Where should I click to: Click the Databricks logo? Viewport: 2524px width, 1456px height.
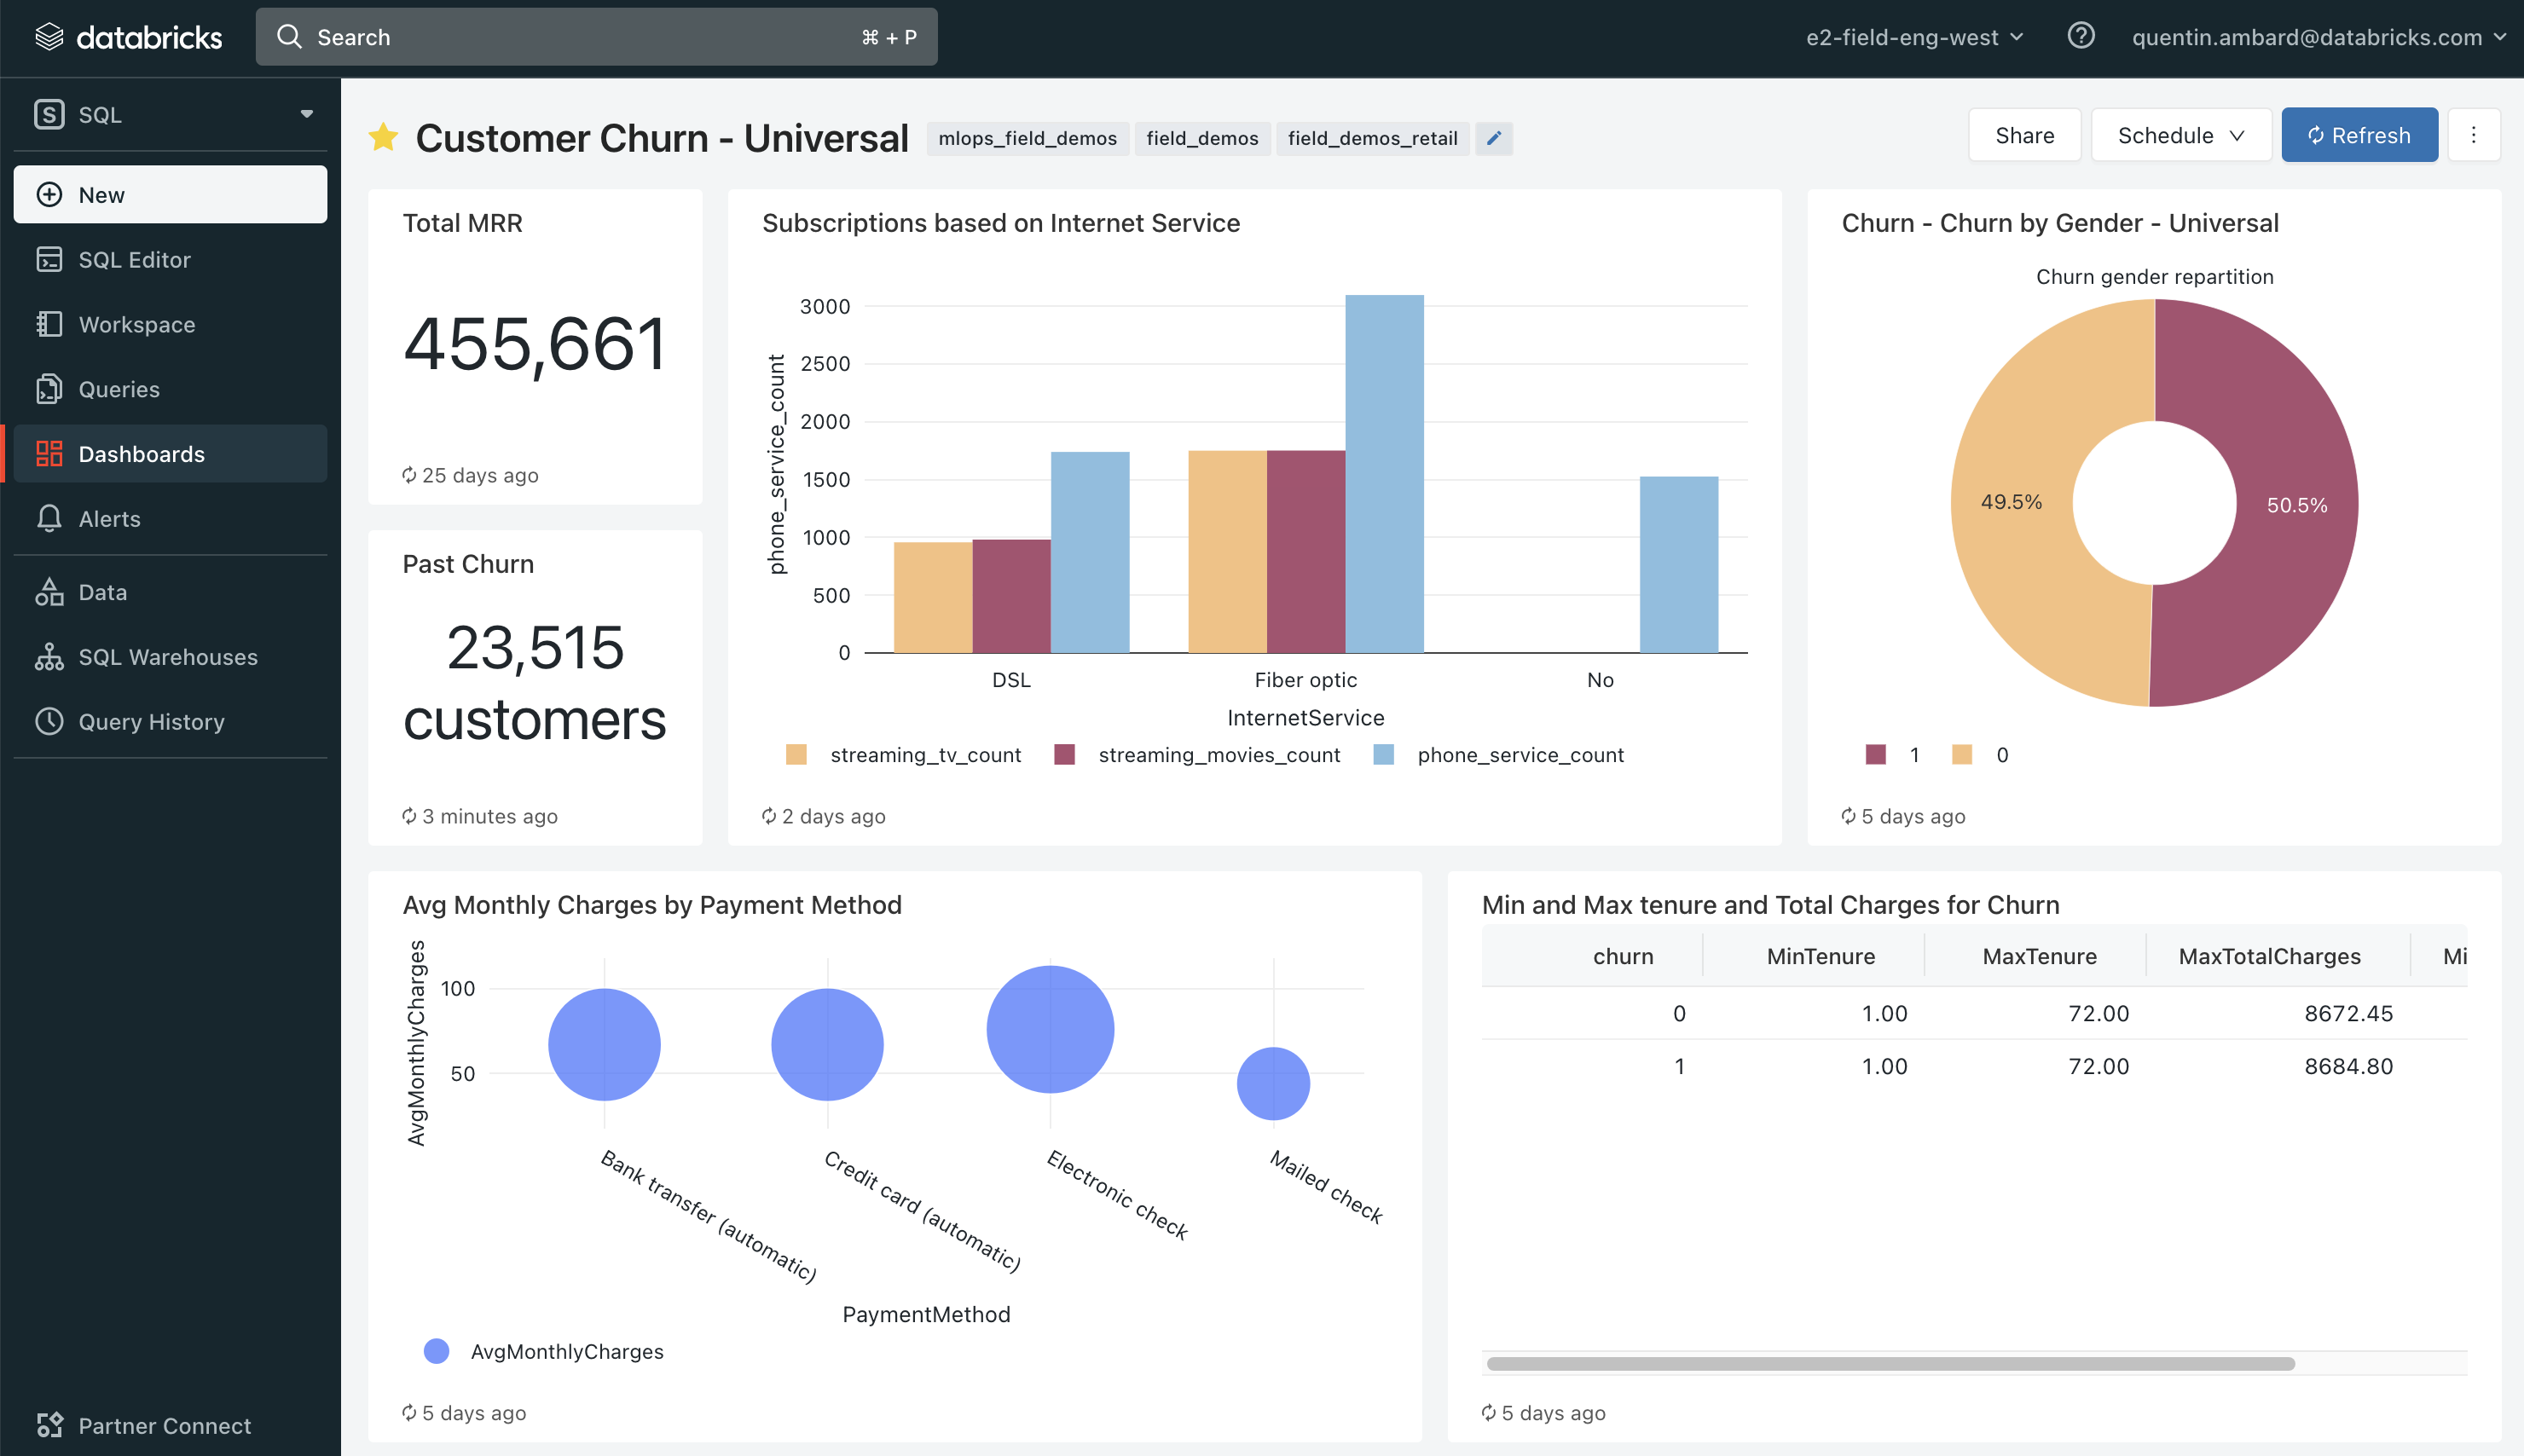point(129,37)
